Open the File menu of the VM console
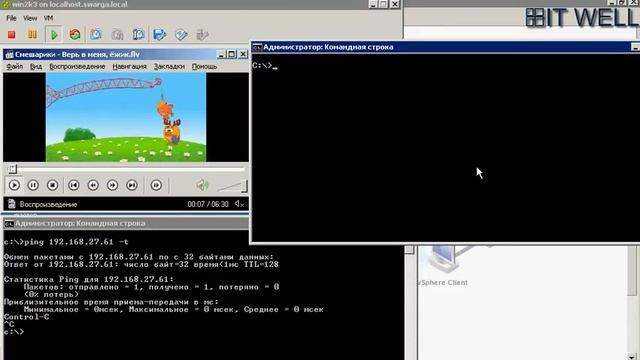This screenshot has height=360, width=640. 11,18
